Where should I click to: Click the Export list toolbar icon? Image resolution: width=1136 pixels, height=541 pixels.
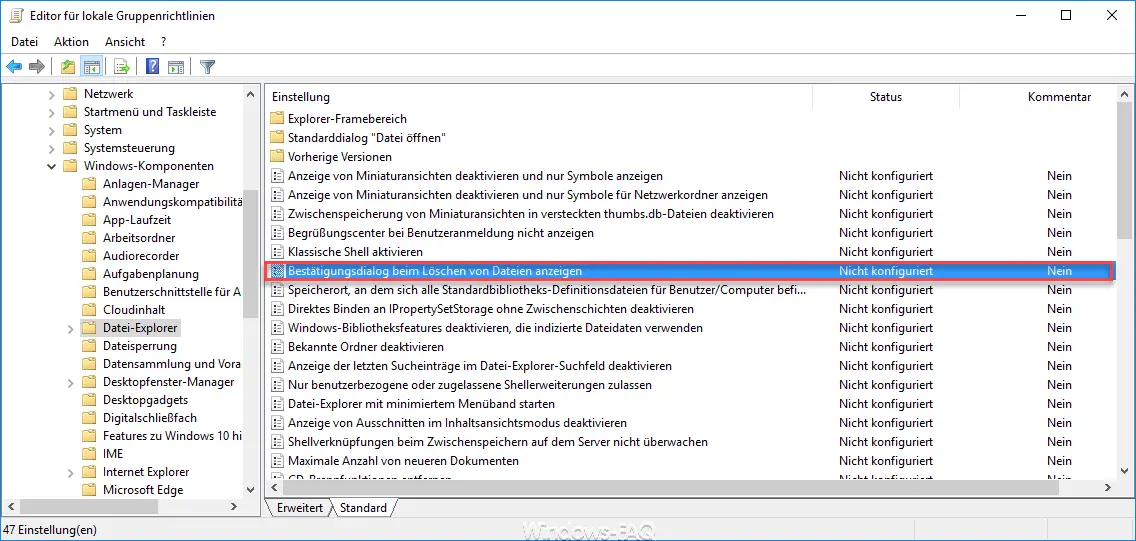[122, 67]
